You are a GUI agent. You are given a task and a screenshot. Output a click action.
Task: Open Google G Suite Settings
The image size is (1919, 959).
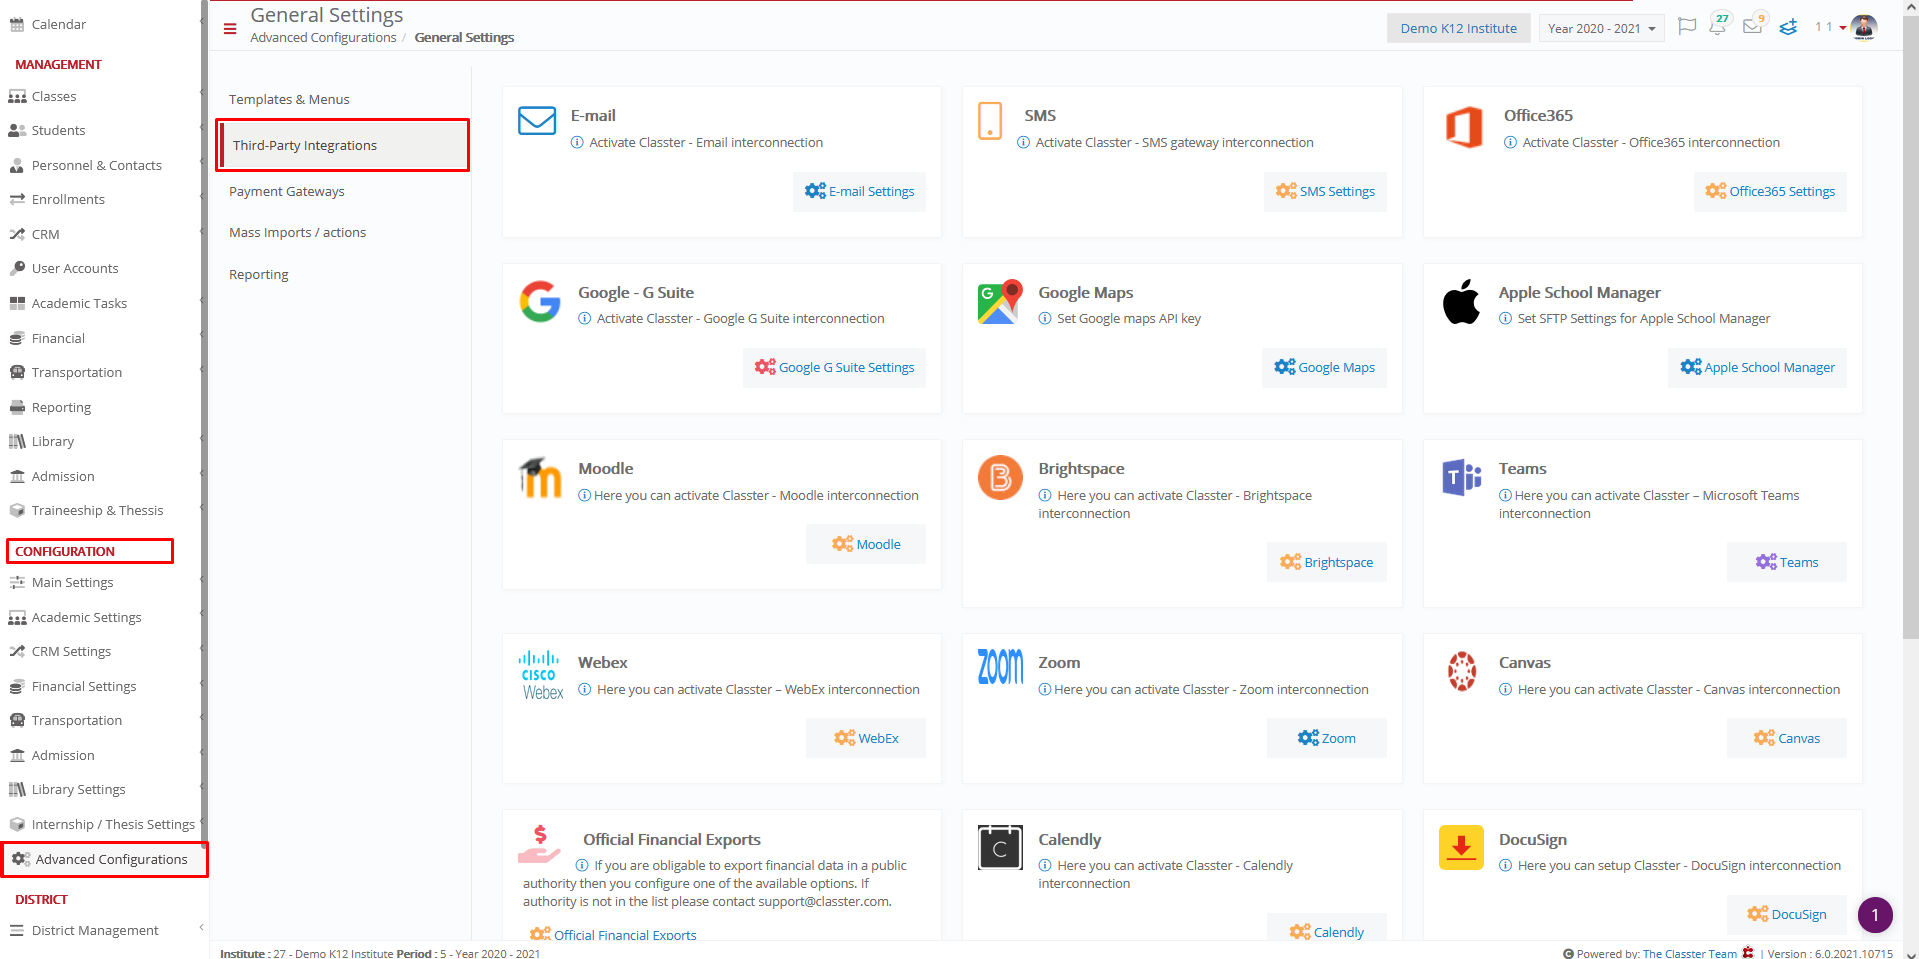pos(834,367)
